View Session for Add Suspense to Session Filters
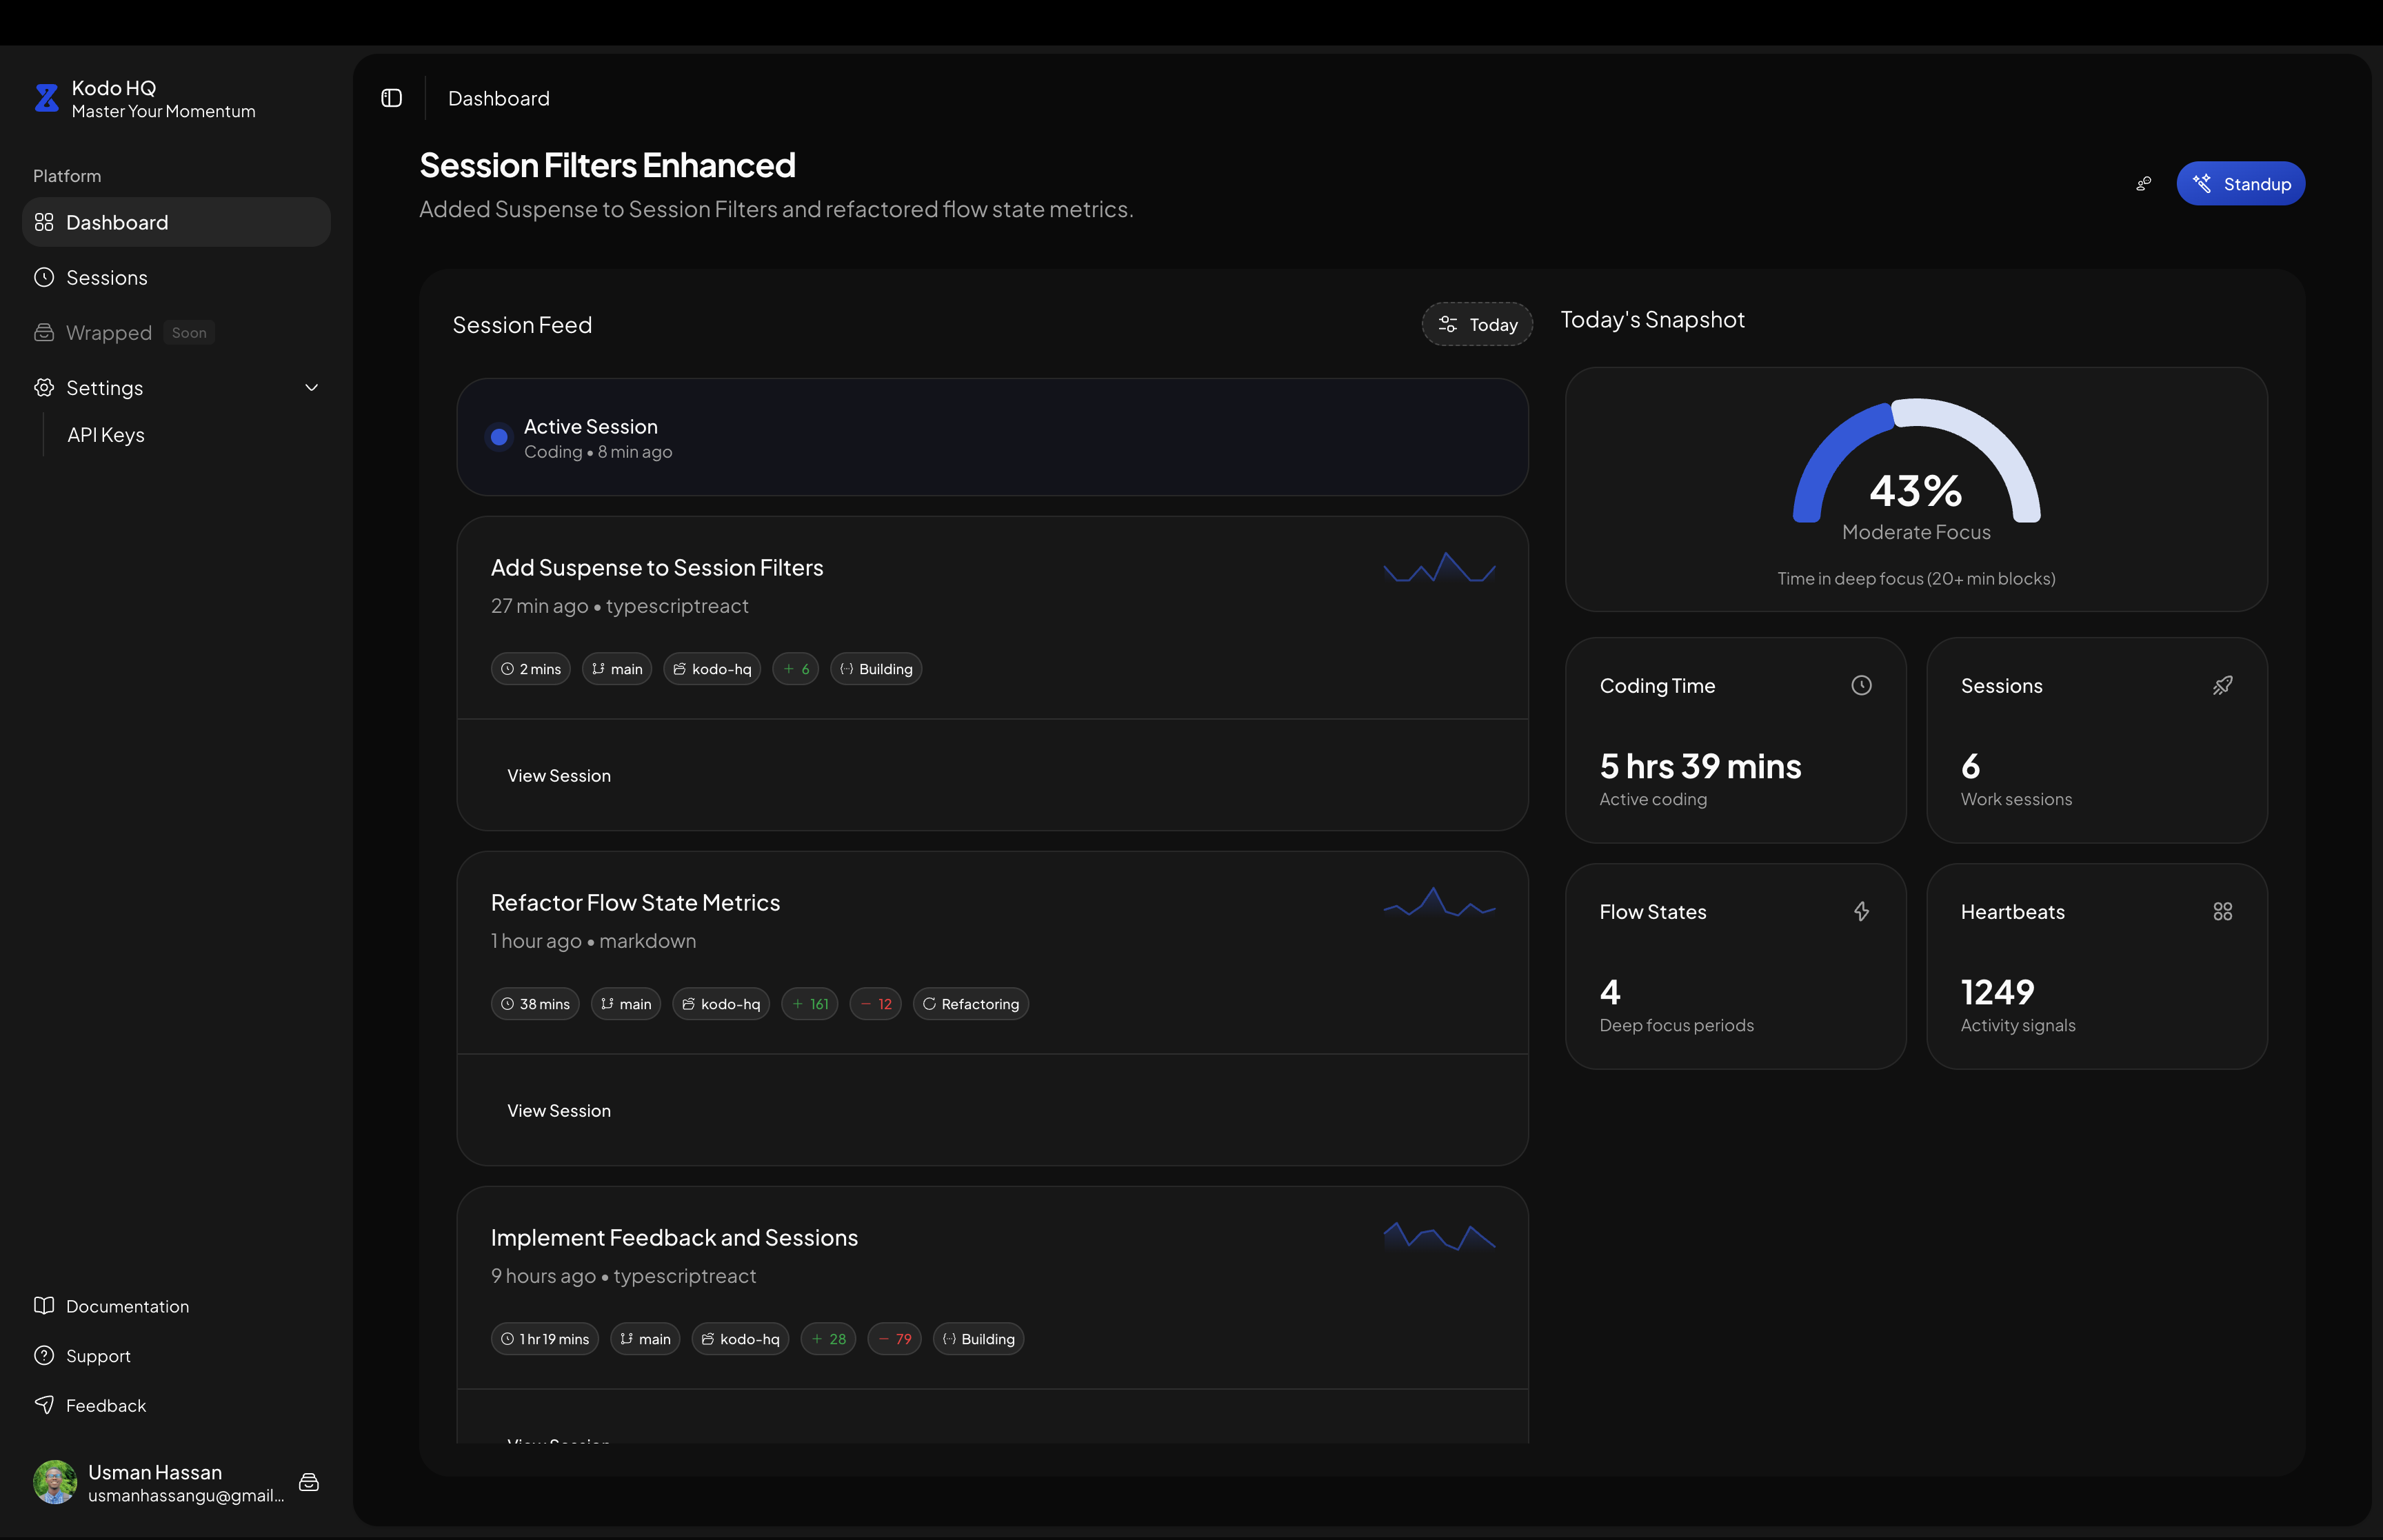 (558, 776)
